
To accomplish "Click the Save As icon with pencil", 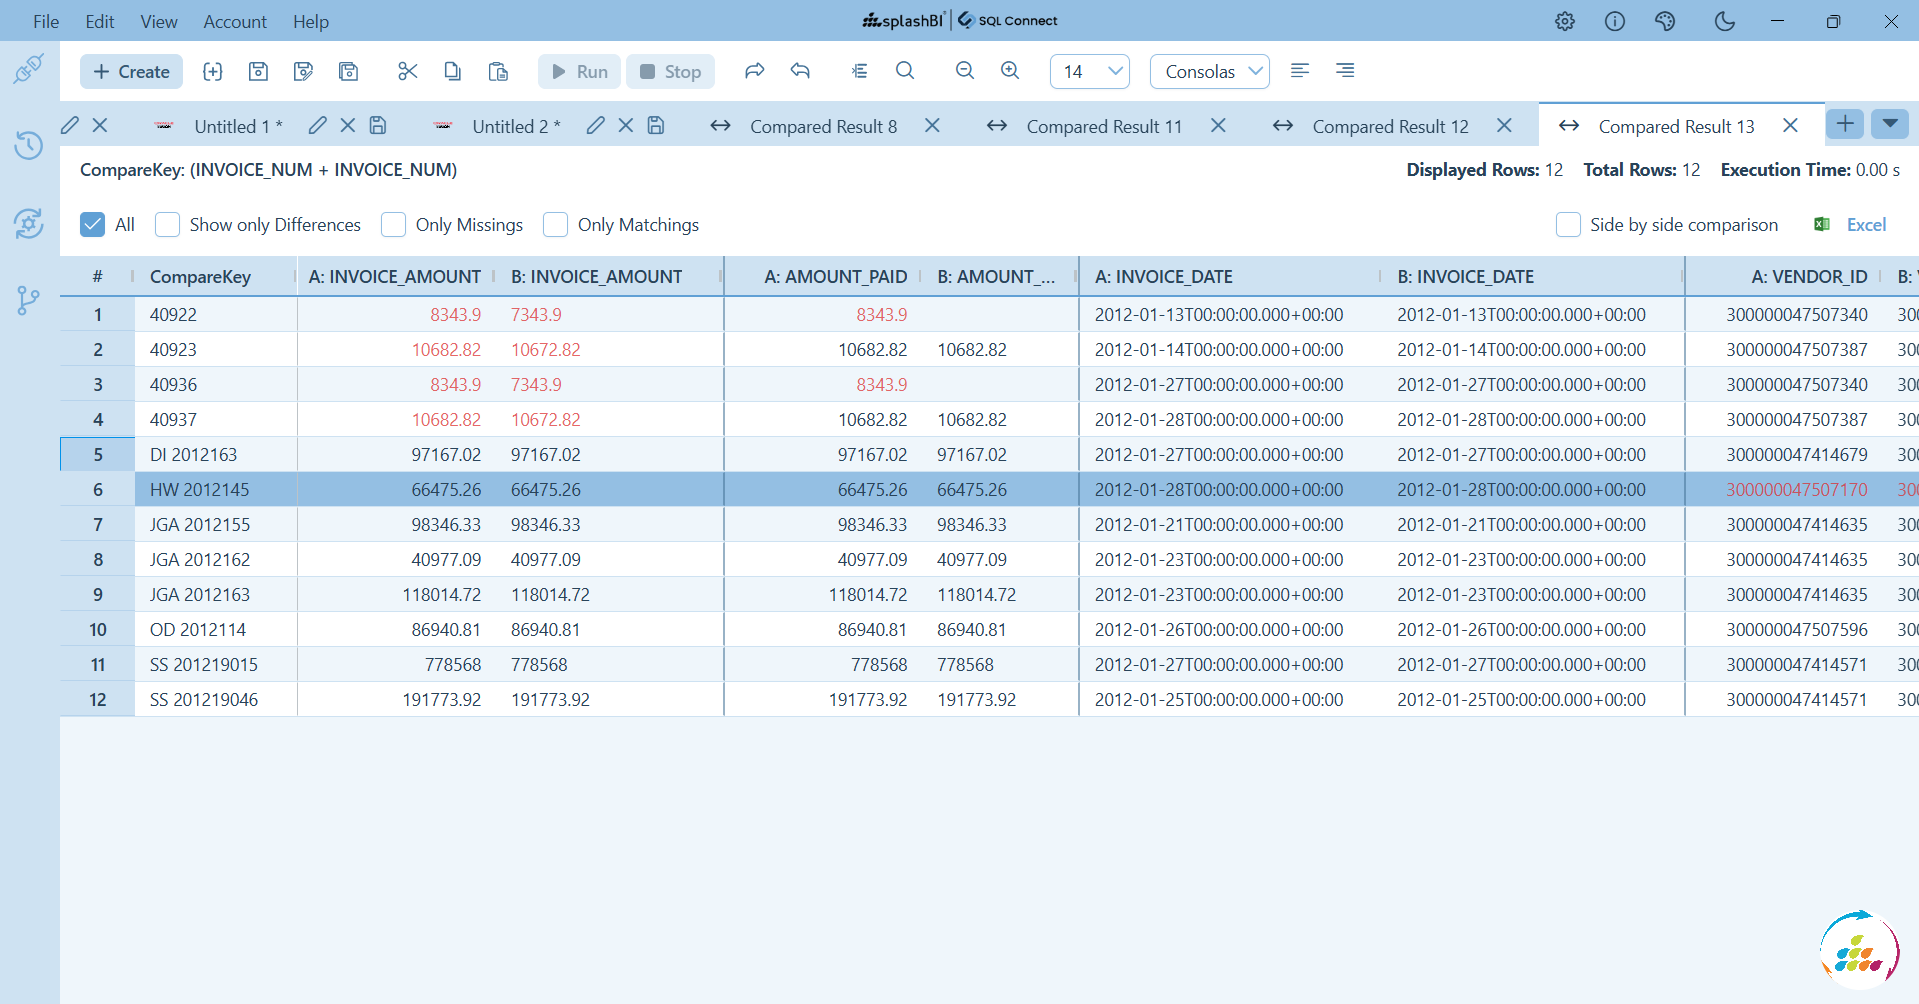I will click(x=303, y=71).
